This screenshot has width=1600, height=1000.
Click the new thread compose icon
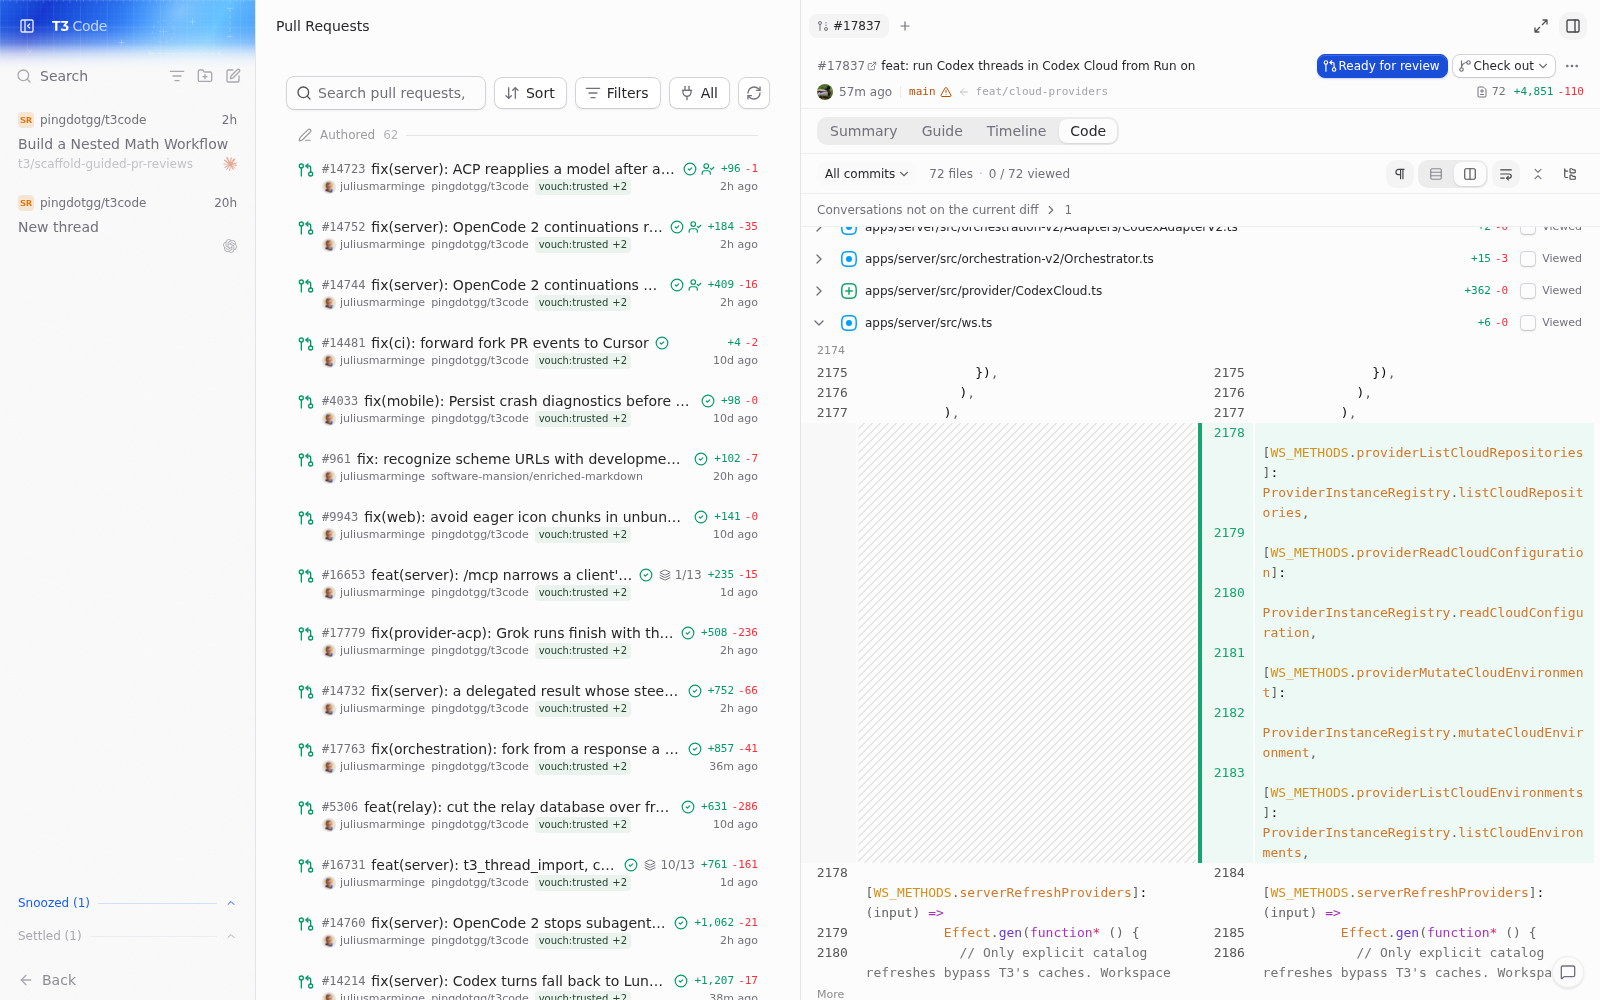(233, 76)
